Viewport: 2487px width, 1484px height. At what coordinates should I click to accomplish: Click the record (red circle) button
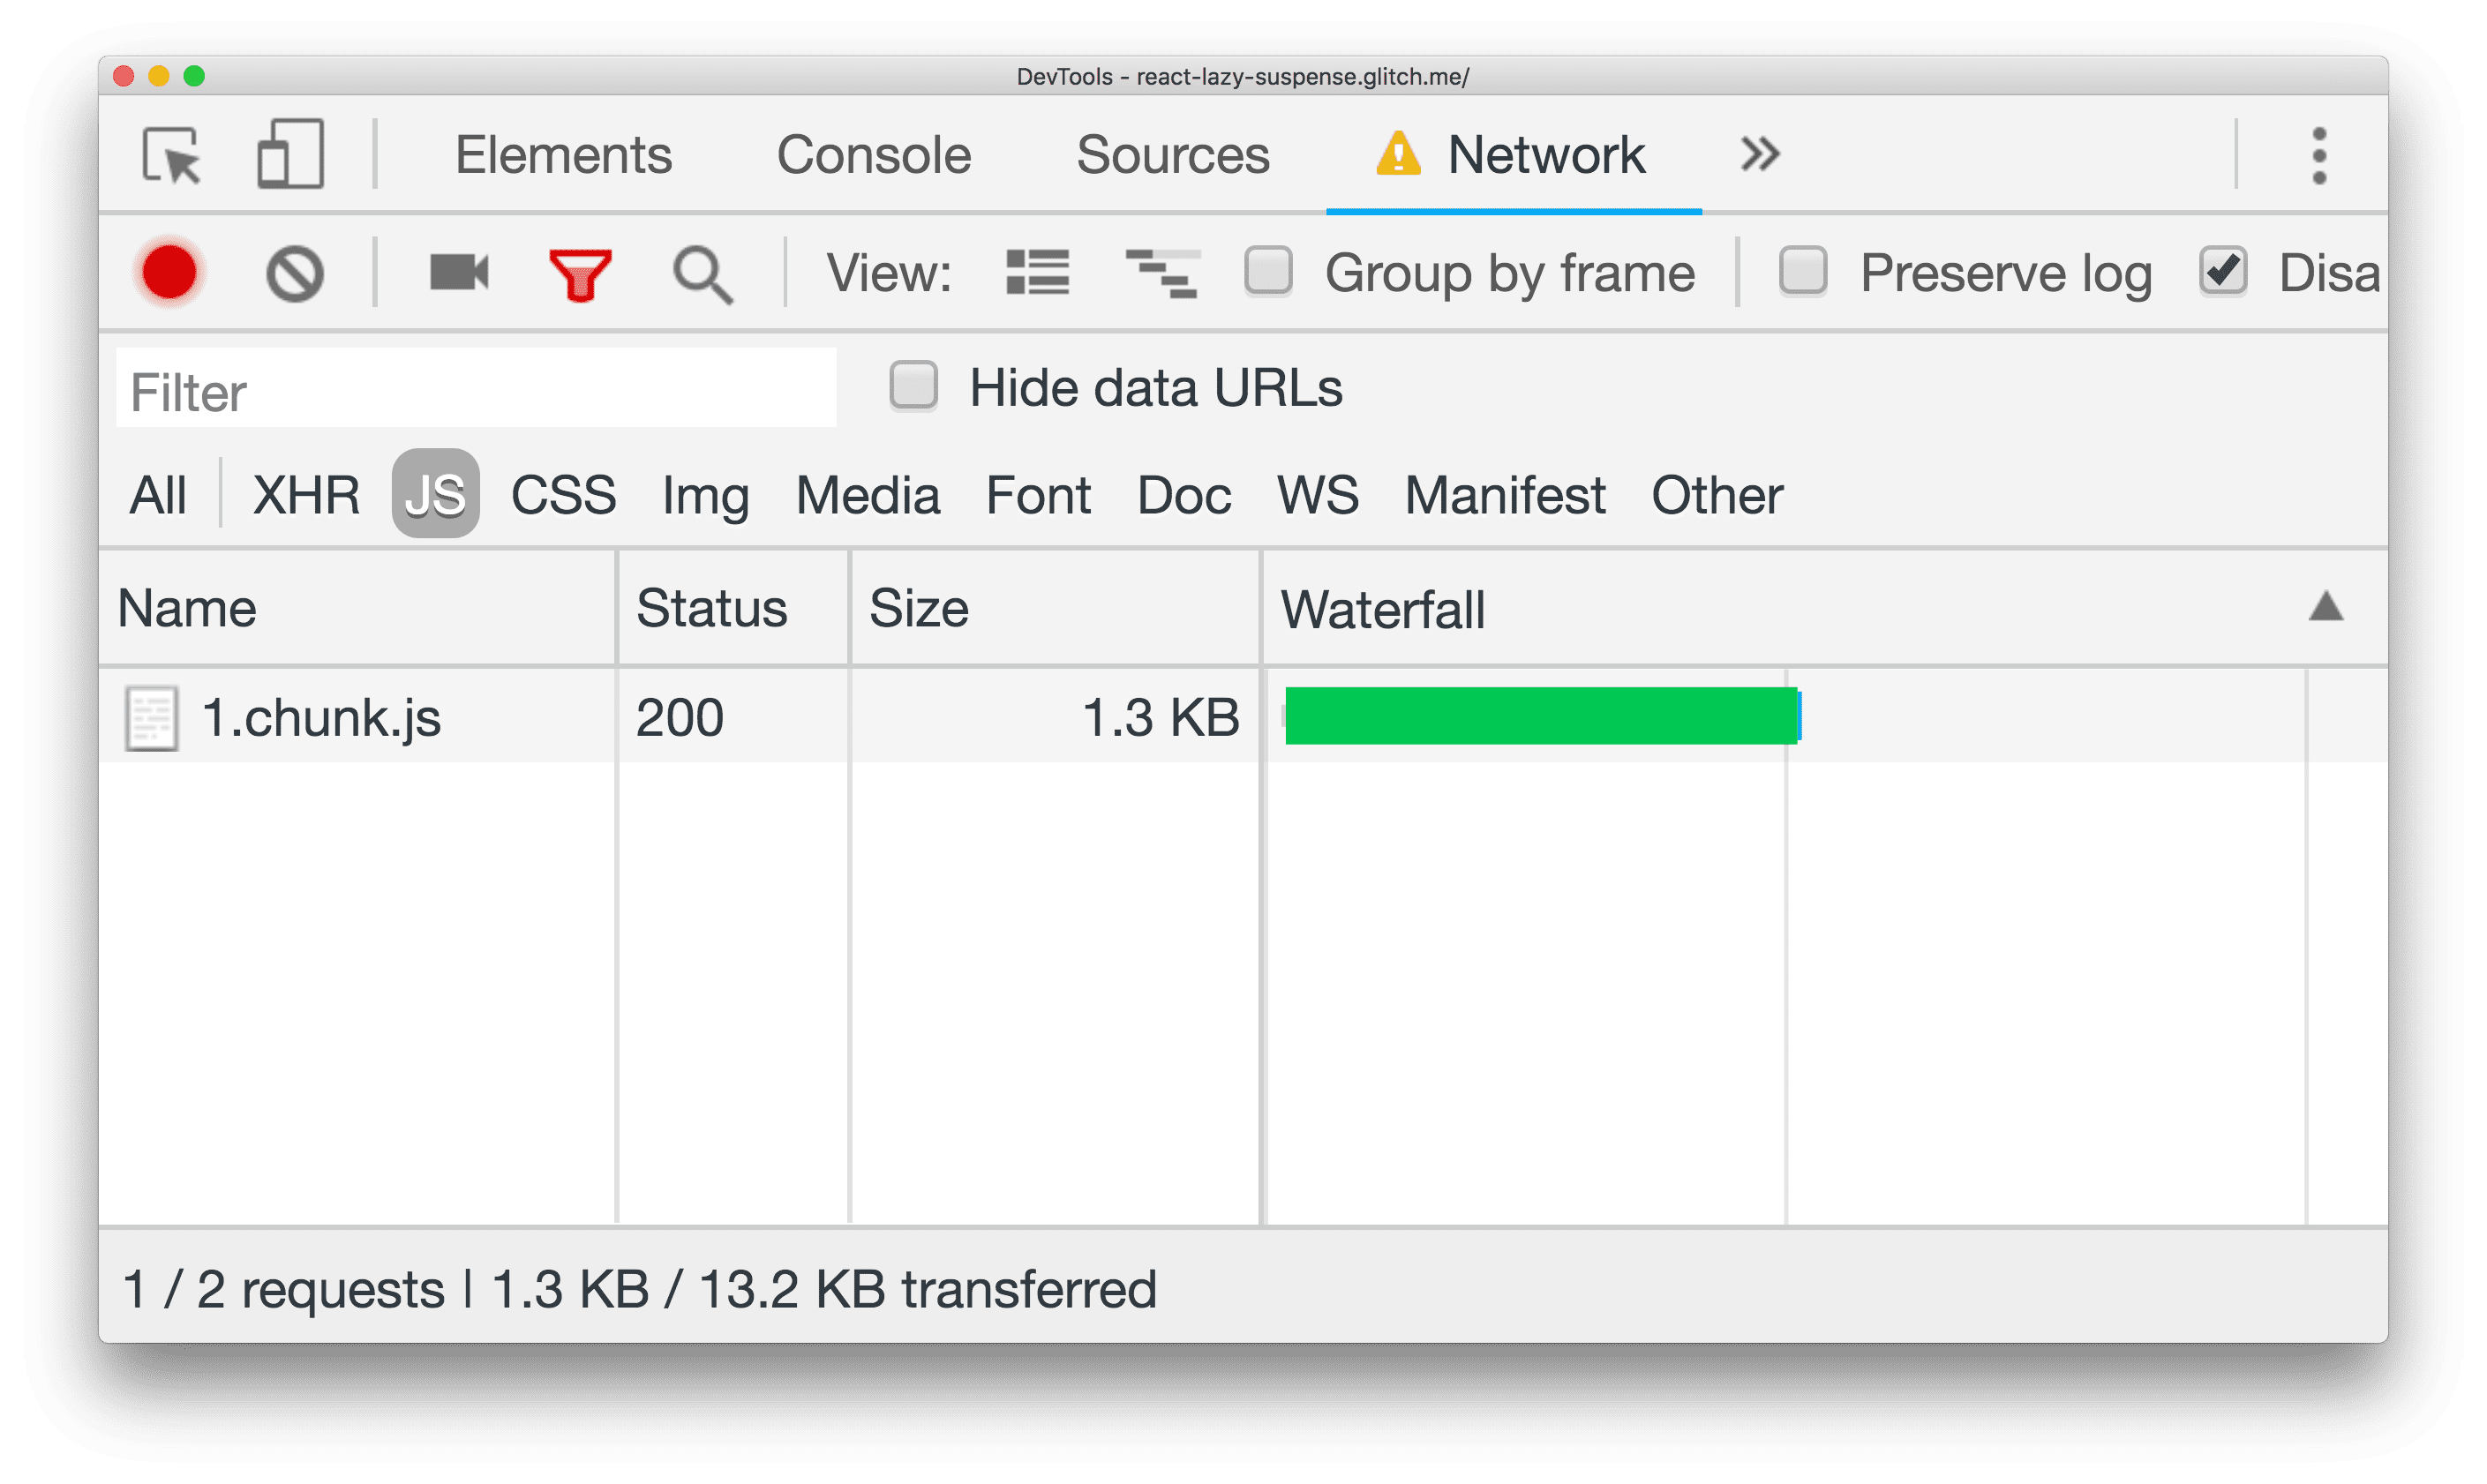(171, 272)
